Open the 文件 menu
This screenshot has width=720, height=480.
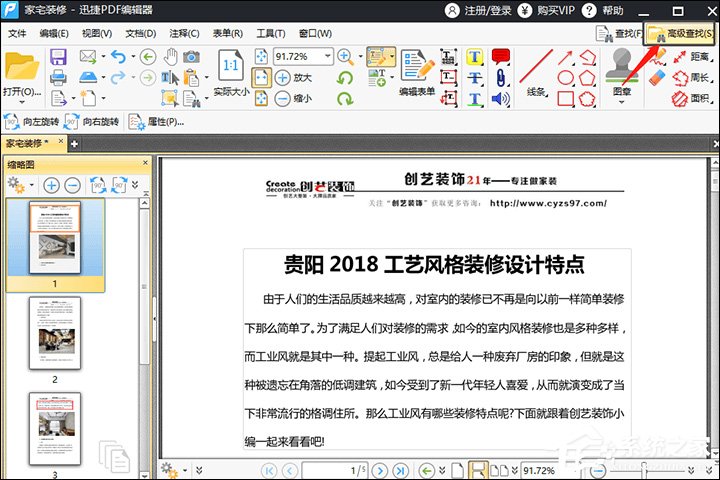[x=17, y=34]
